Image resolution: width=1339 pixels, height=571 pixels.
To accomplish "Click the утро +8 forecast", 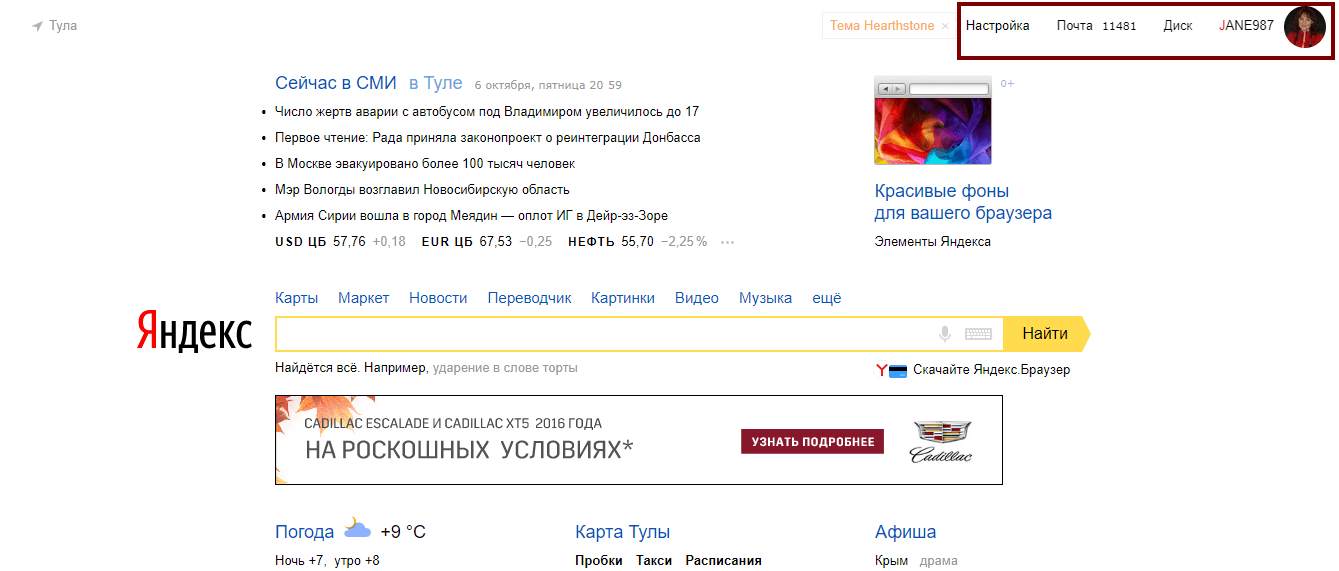I will tap(357, 561).
